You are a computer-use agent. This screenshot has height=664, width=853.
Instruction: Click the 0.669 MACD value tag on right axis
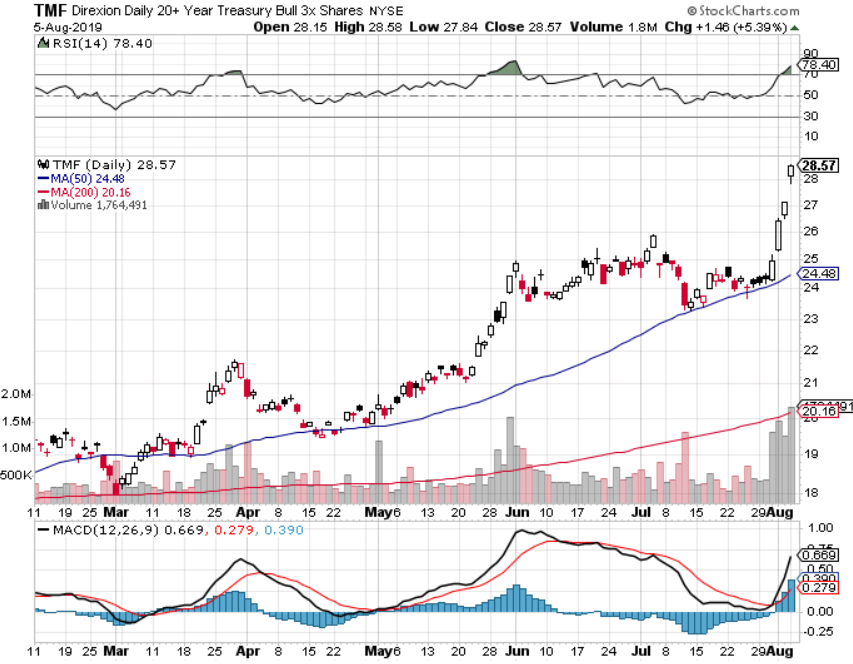point(819,555)
